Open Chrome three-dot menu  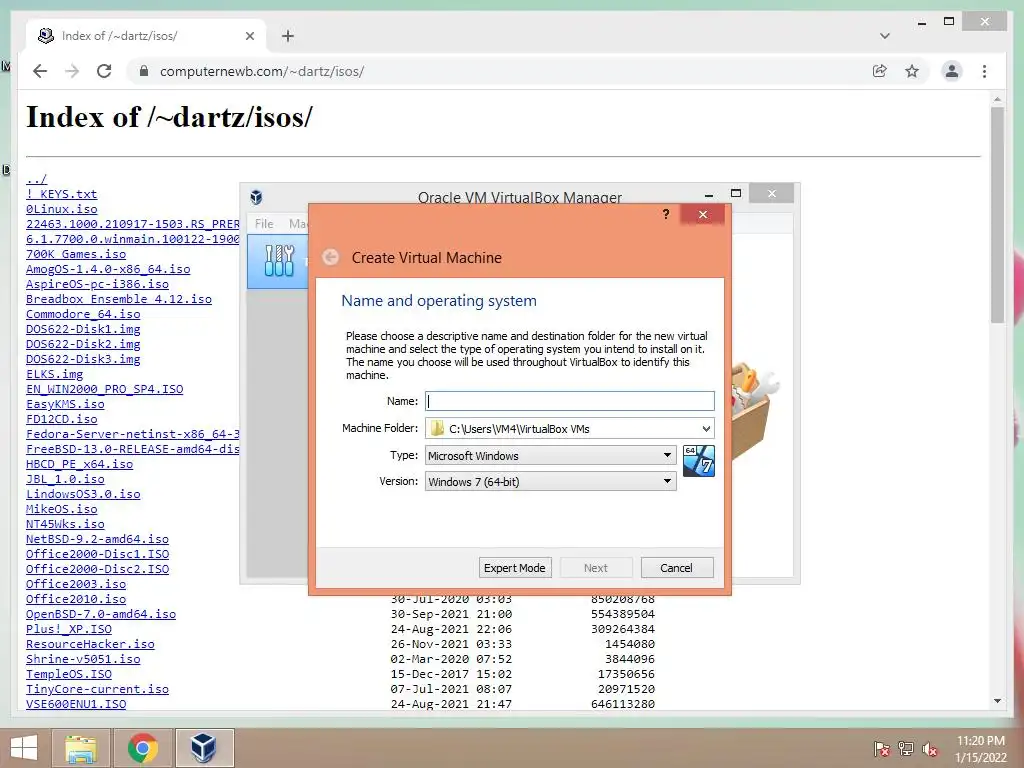(x=984, y=71)
